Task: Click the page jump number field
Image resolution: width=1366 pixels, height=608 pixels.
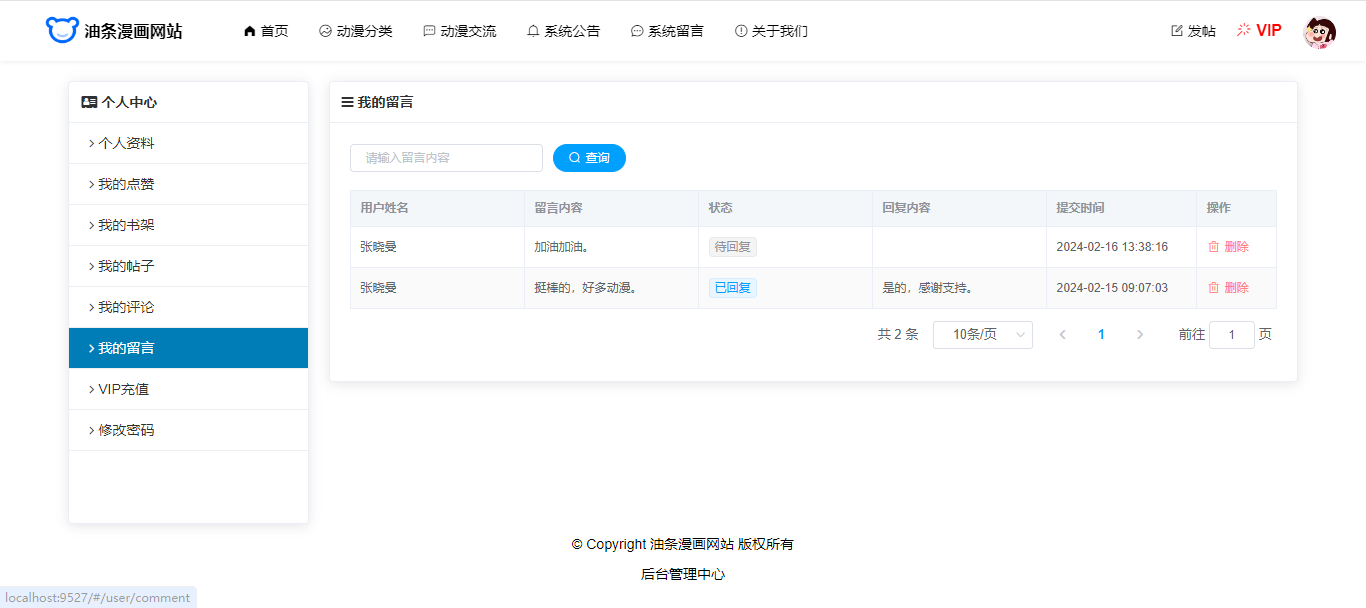Action: pos(1231,335)
